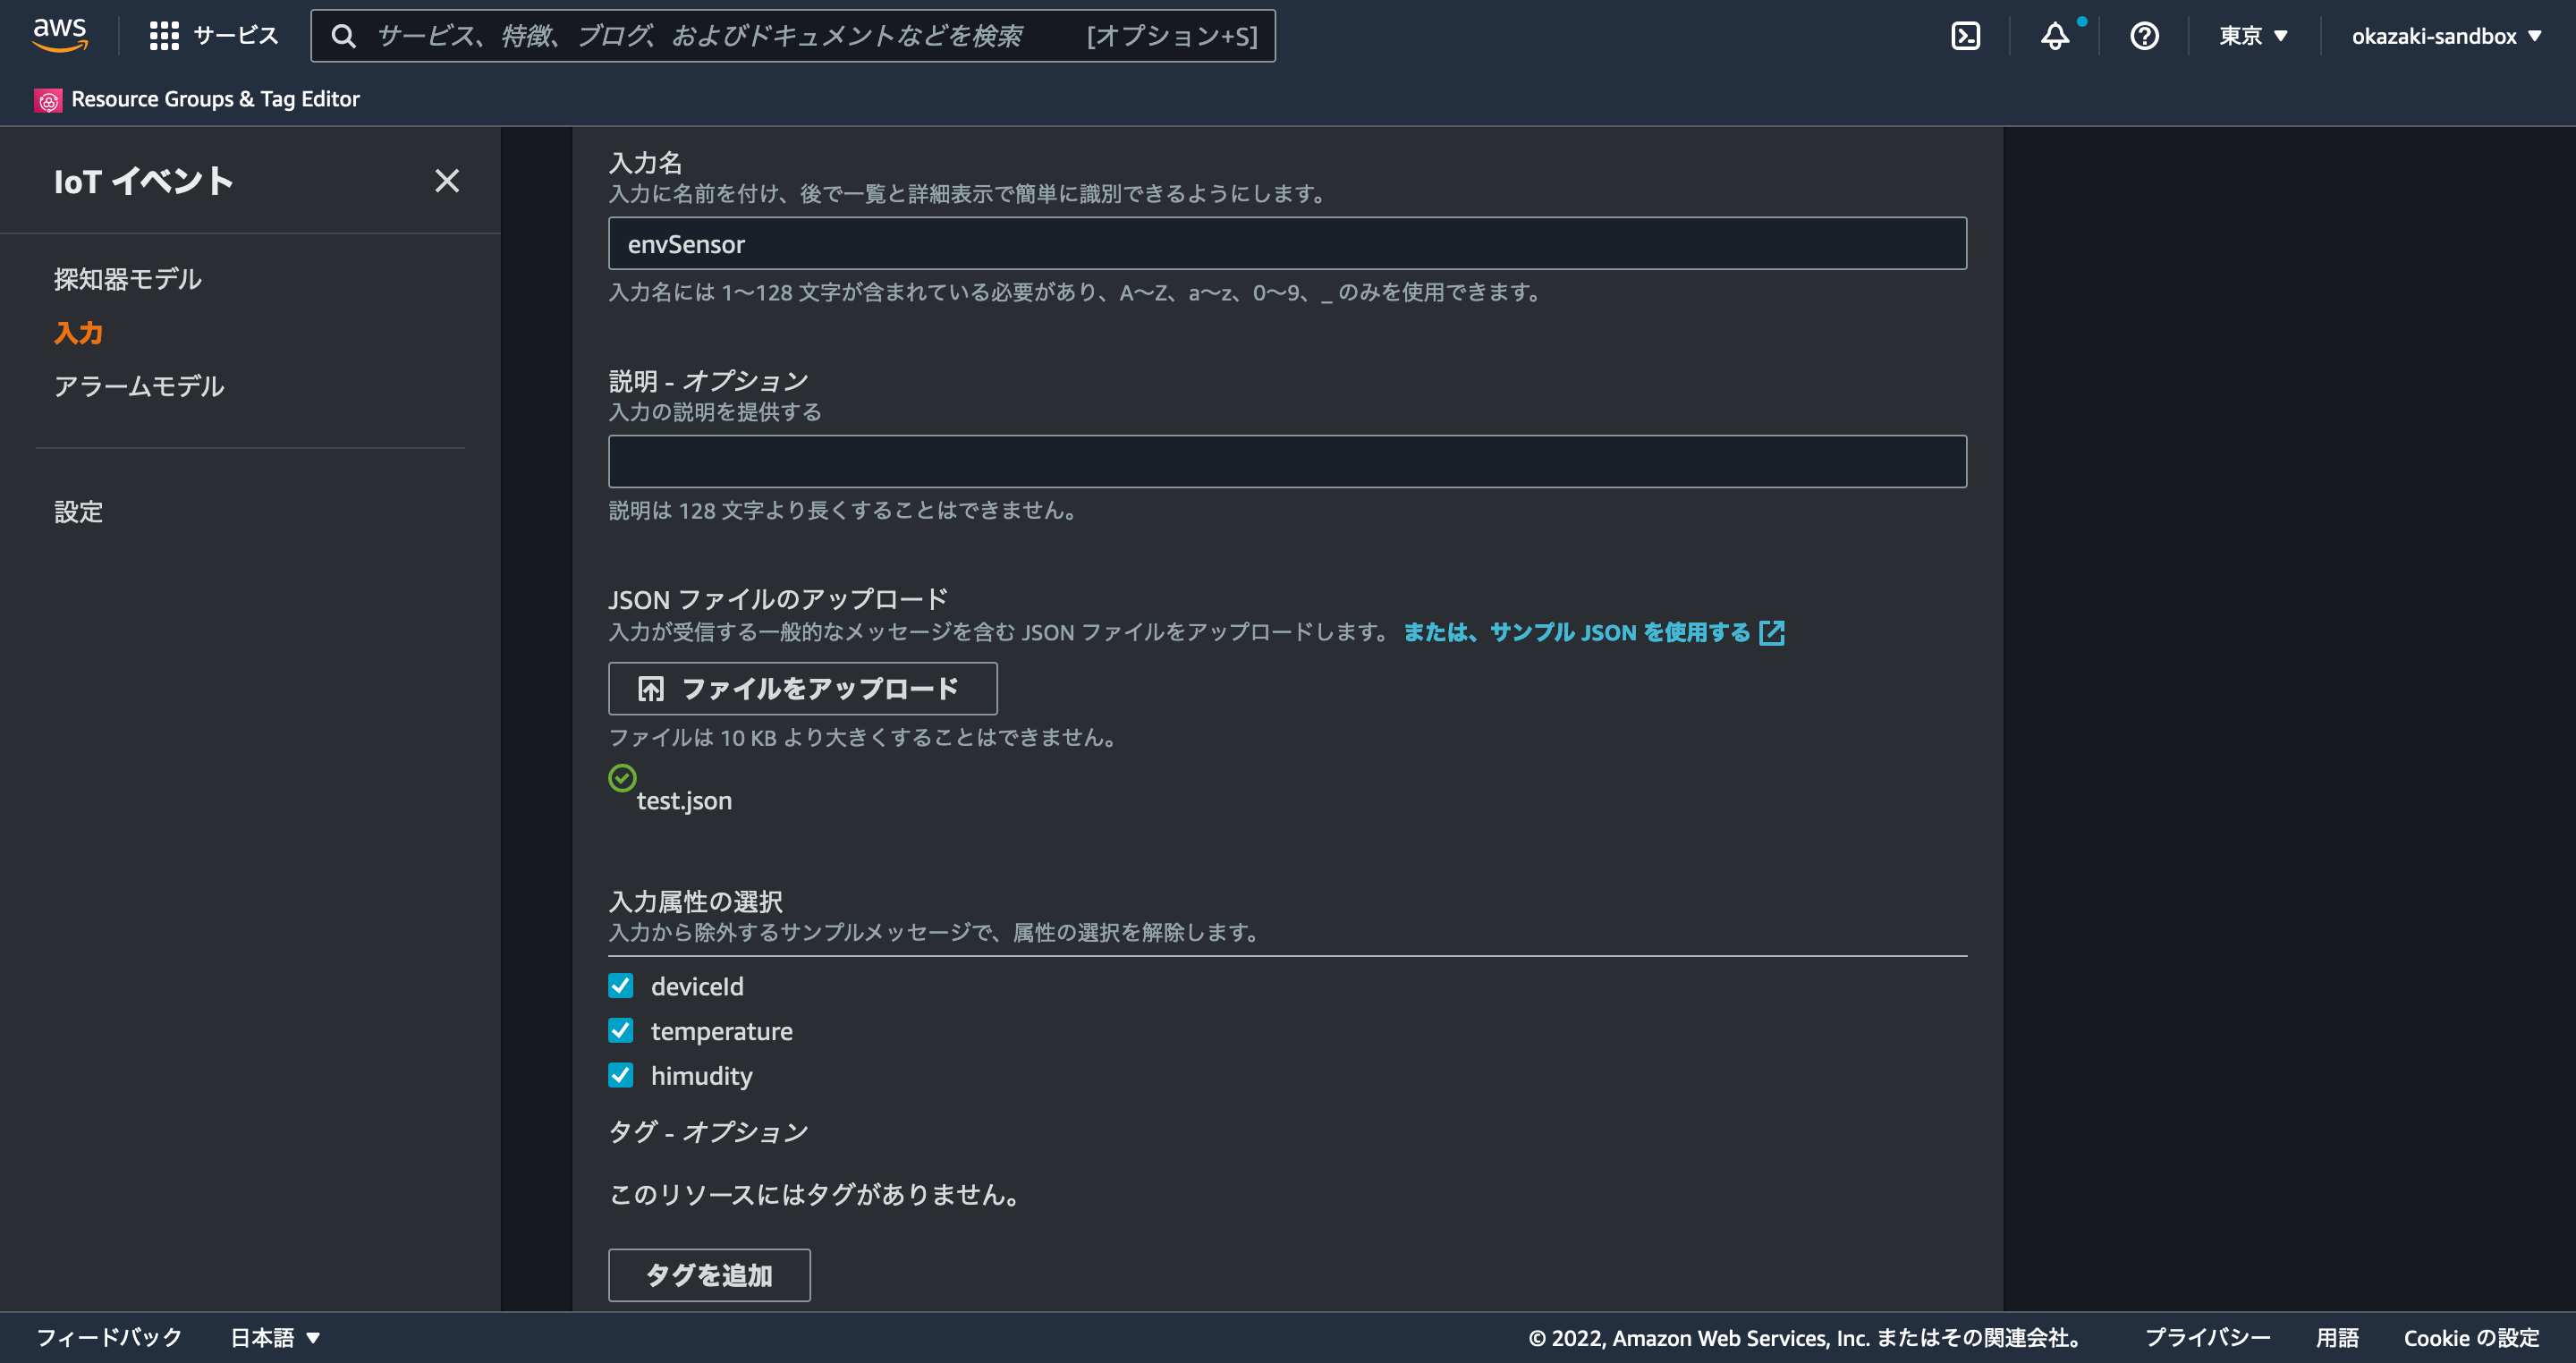Select アラームモデル in the sidebar
This screenshot has height=1363, width=2576.
pyautogui.click(x=139, y=386)
